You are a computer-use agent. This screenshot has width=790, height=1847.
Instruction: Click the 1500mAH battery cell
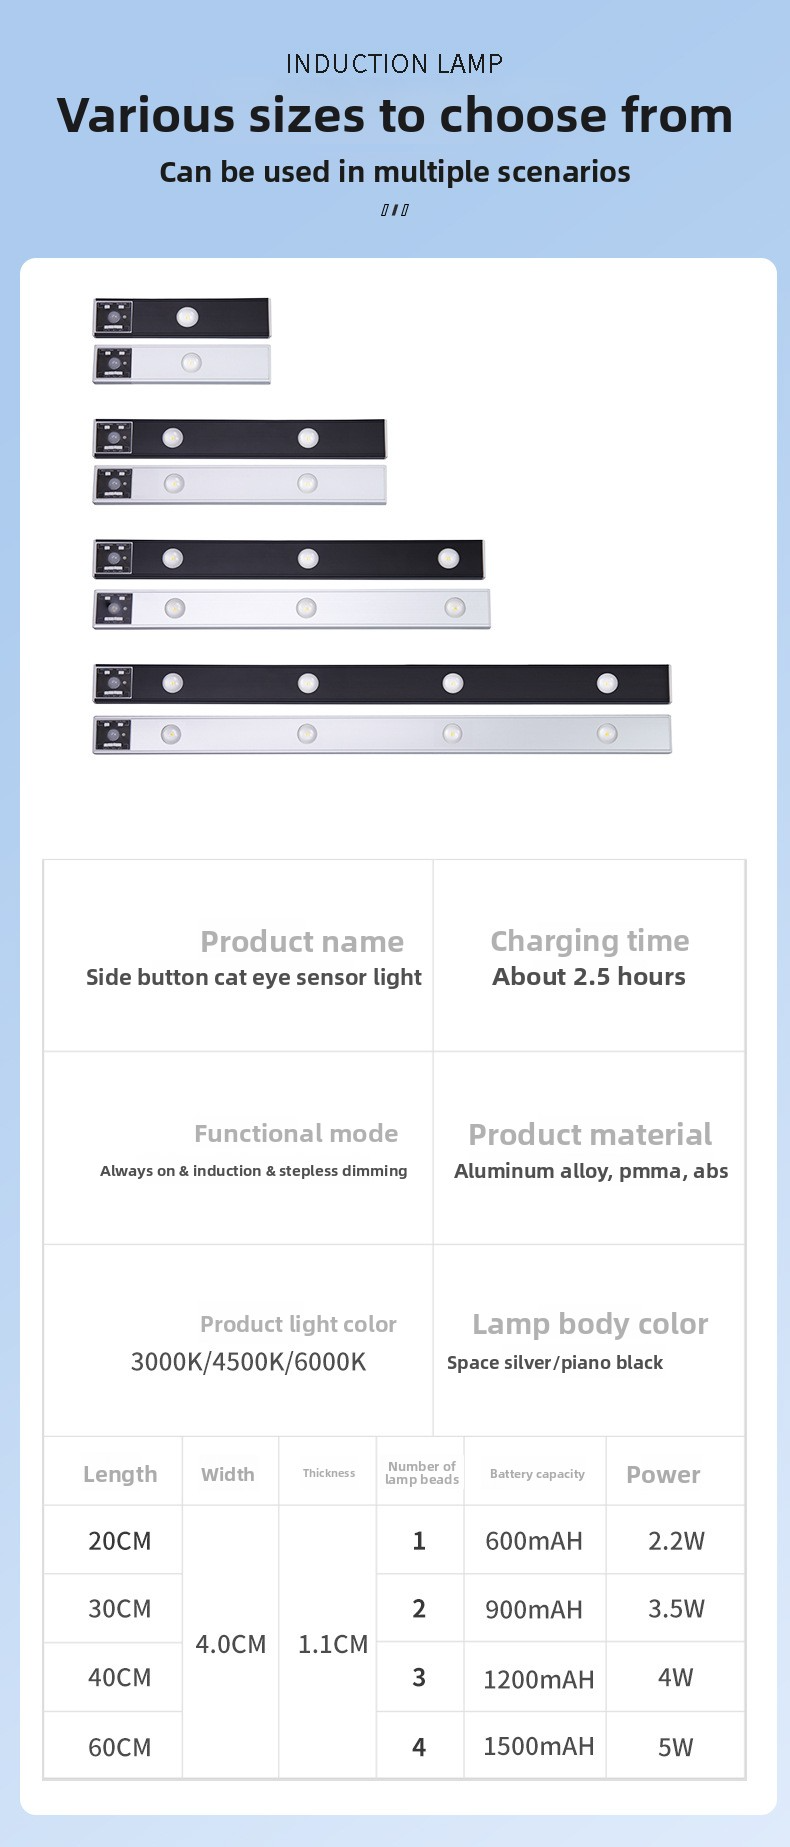point(538,1747)
